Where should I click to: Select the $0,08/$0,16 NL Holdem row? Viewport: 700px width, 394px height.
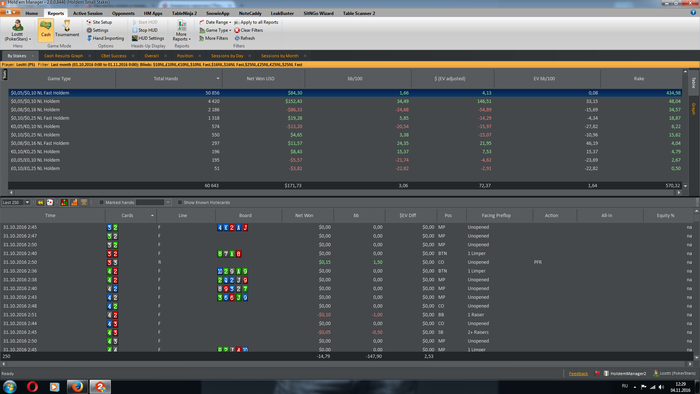[345, 110]
